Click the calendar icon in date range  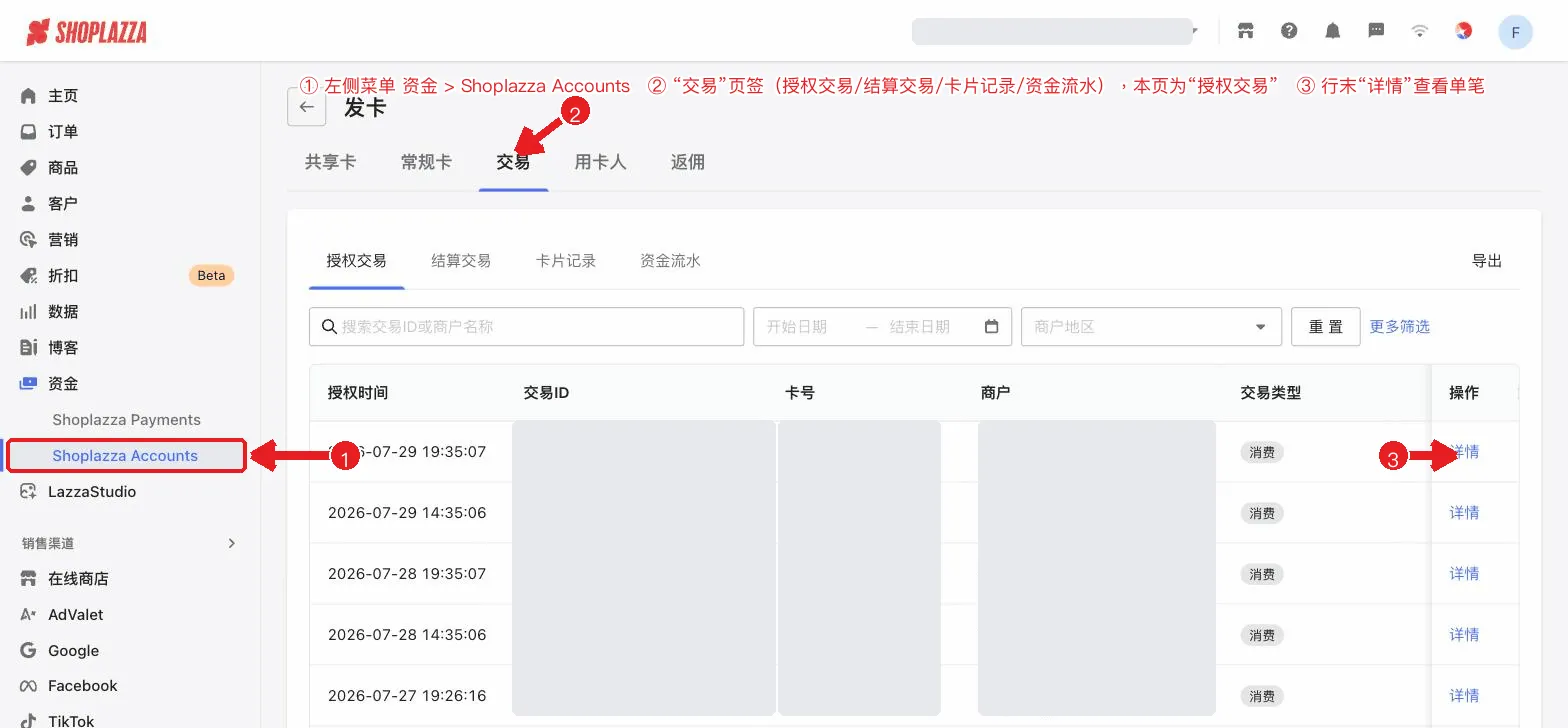pyautogui.click(x=992, y=327)
